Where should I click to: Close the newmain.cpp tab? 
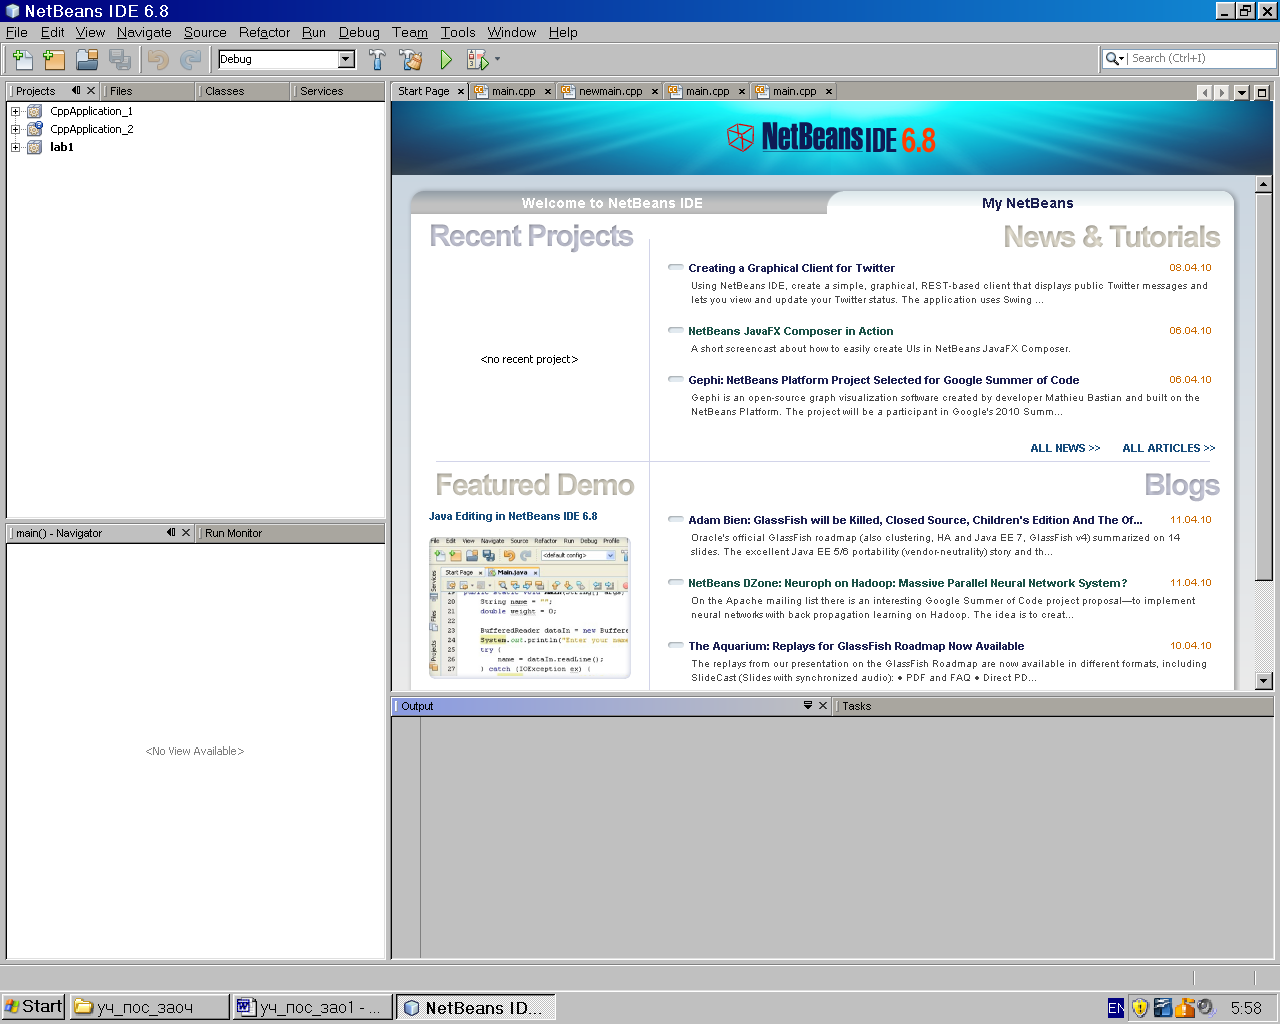point(655,91)
